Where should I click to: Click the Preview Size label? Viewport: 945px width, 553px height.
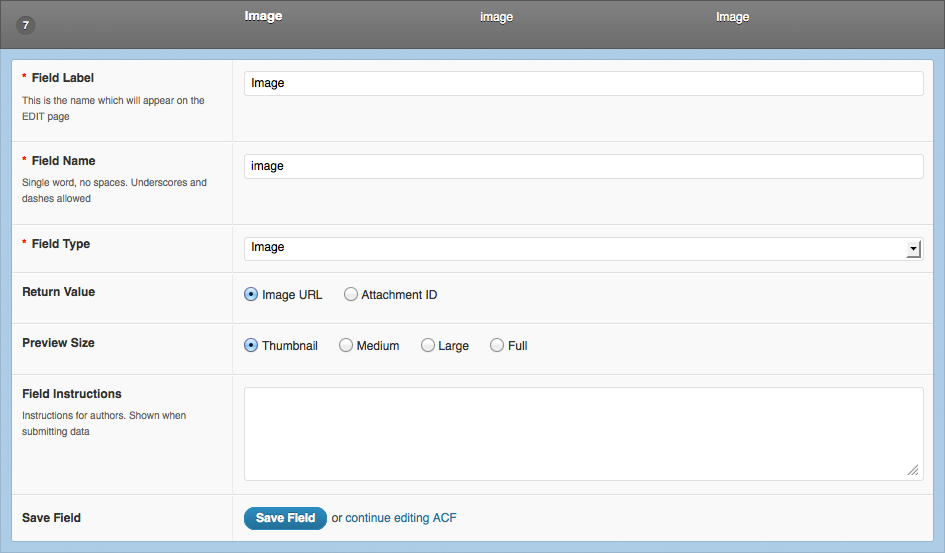coord(58,343)
